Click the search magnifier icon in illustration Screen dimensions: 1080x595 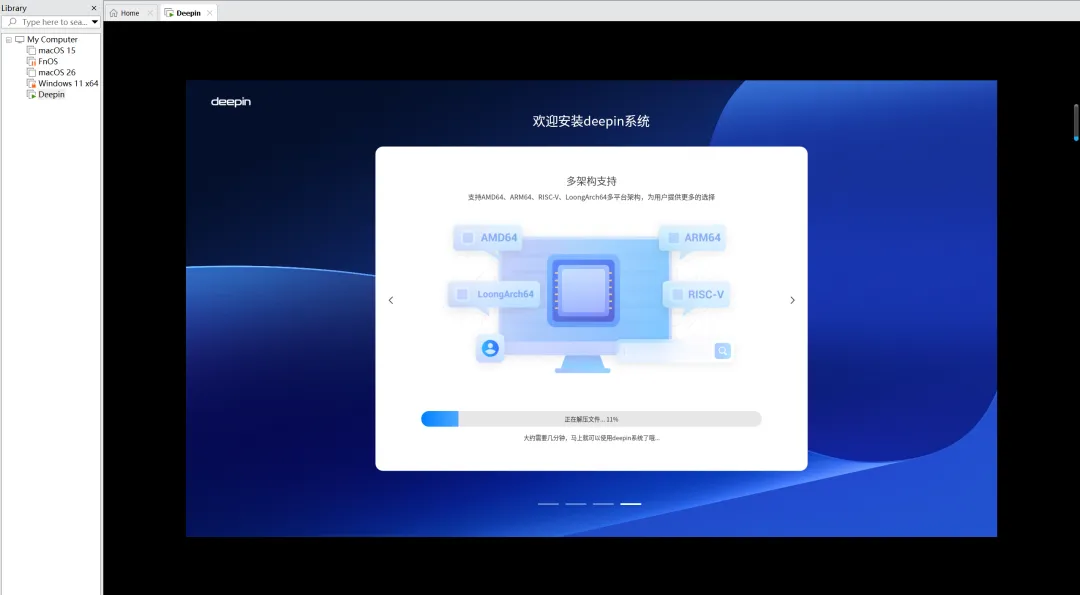pyautogui.click(x=723, y=351)
